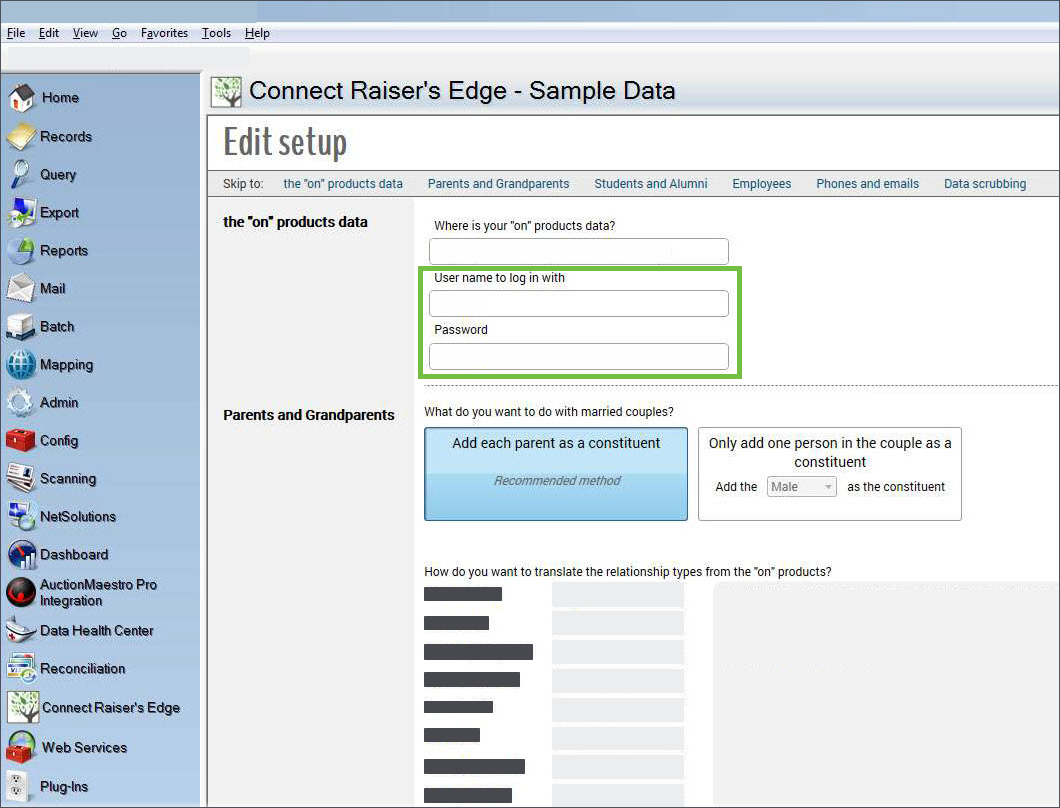
Task: Open the Edit menu
Action: [x=49, y=32]
